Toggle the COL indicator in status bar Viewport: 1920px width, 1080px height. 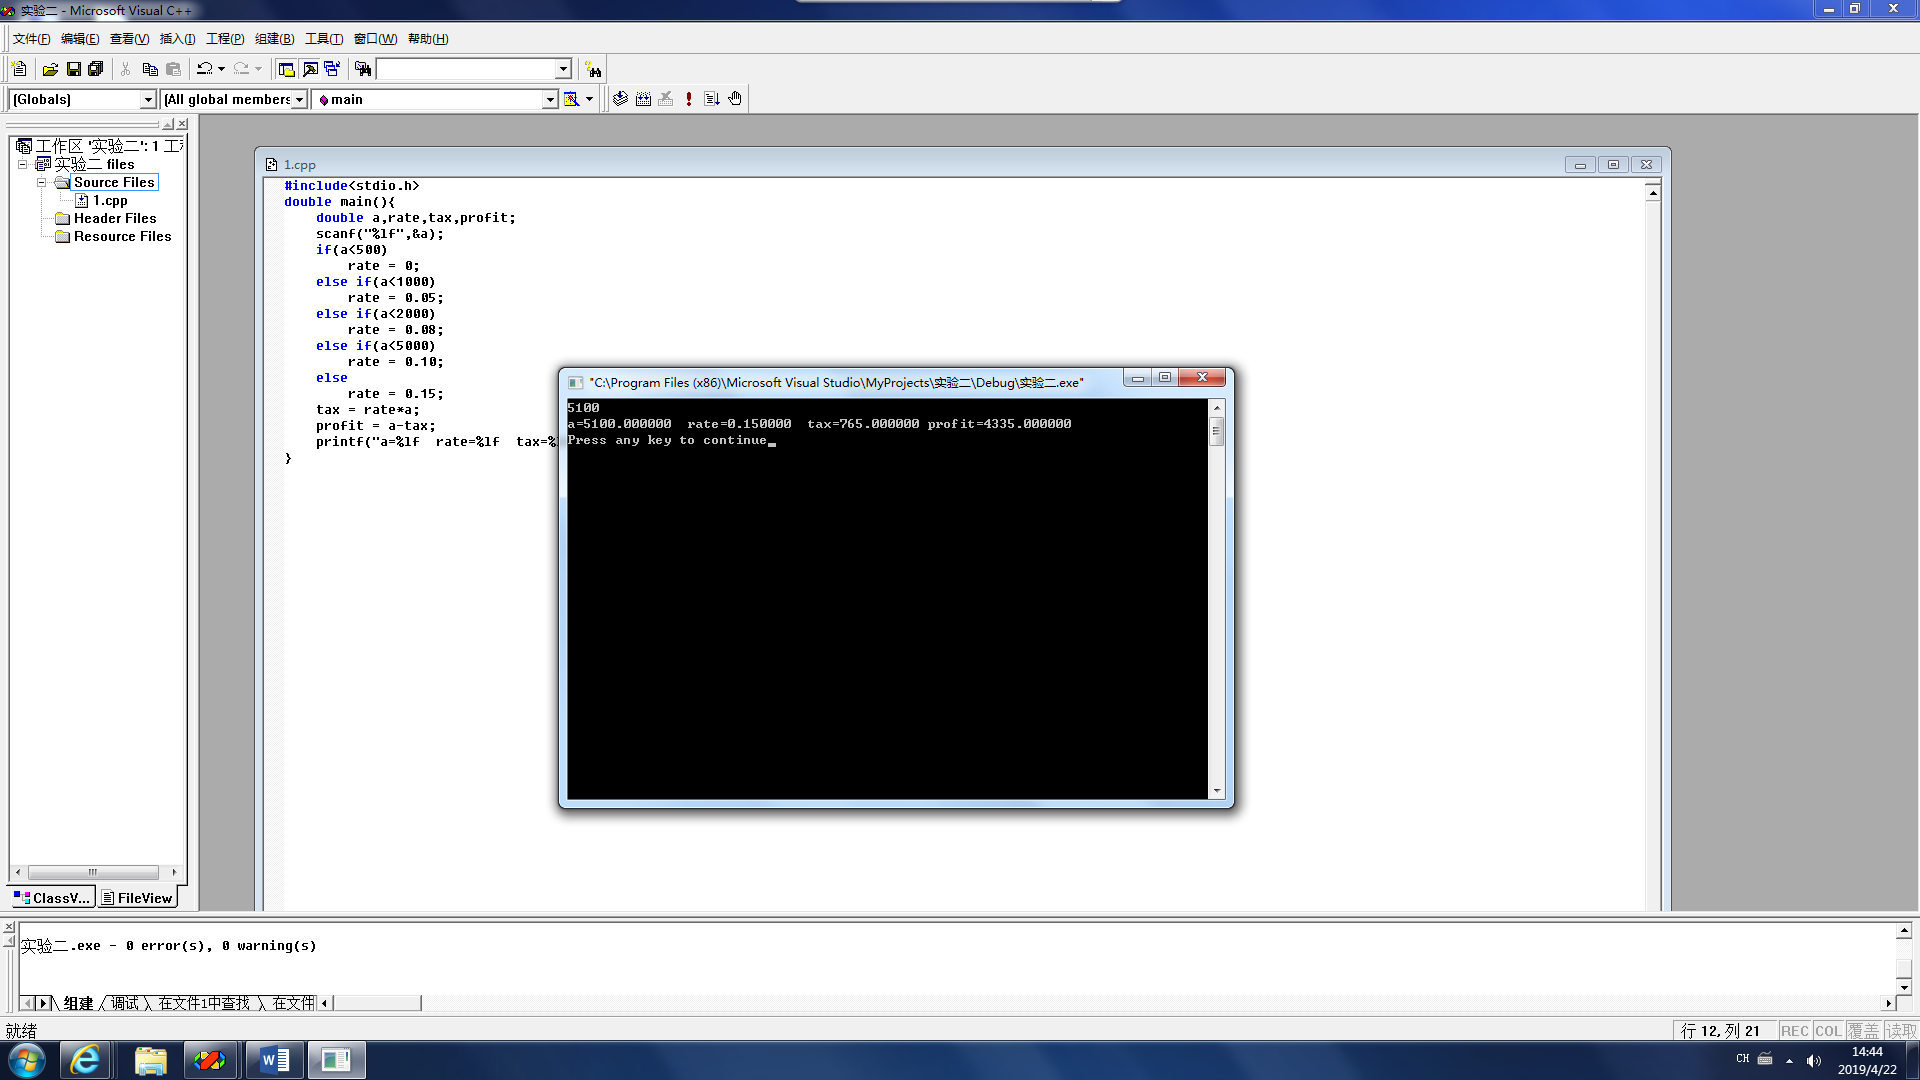coord(1828,1031)
